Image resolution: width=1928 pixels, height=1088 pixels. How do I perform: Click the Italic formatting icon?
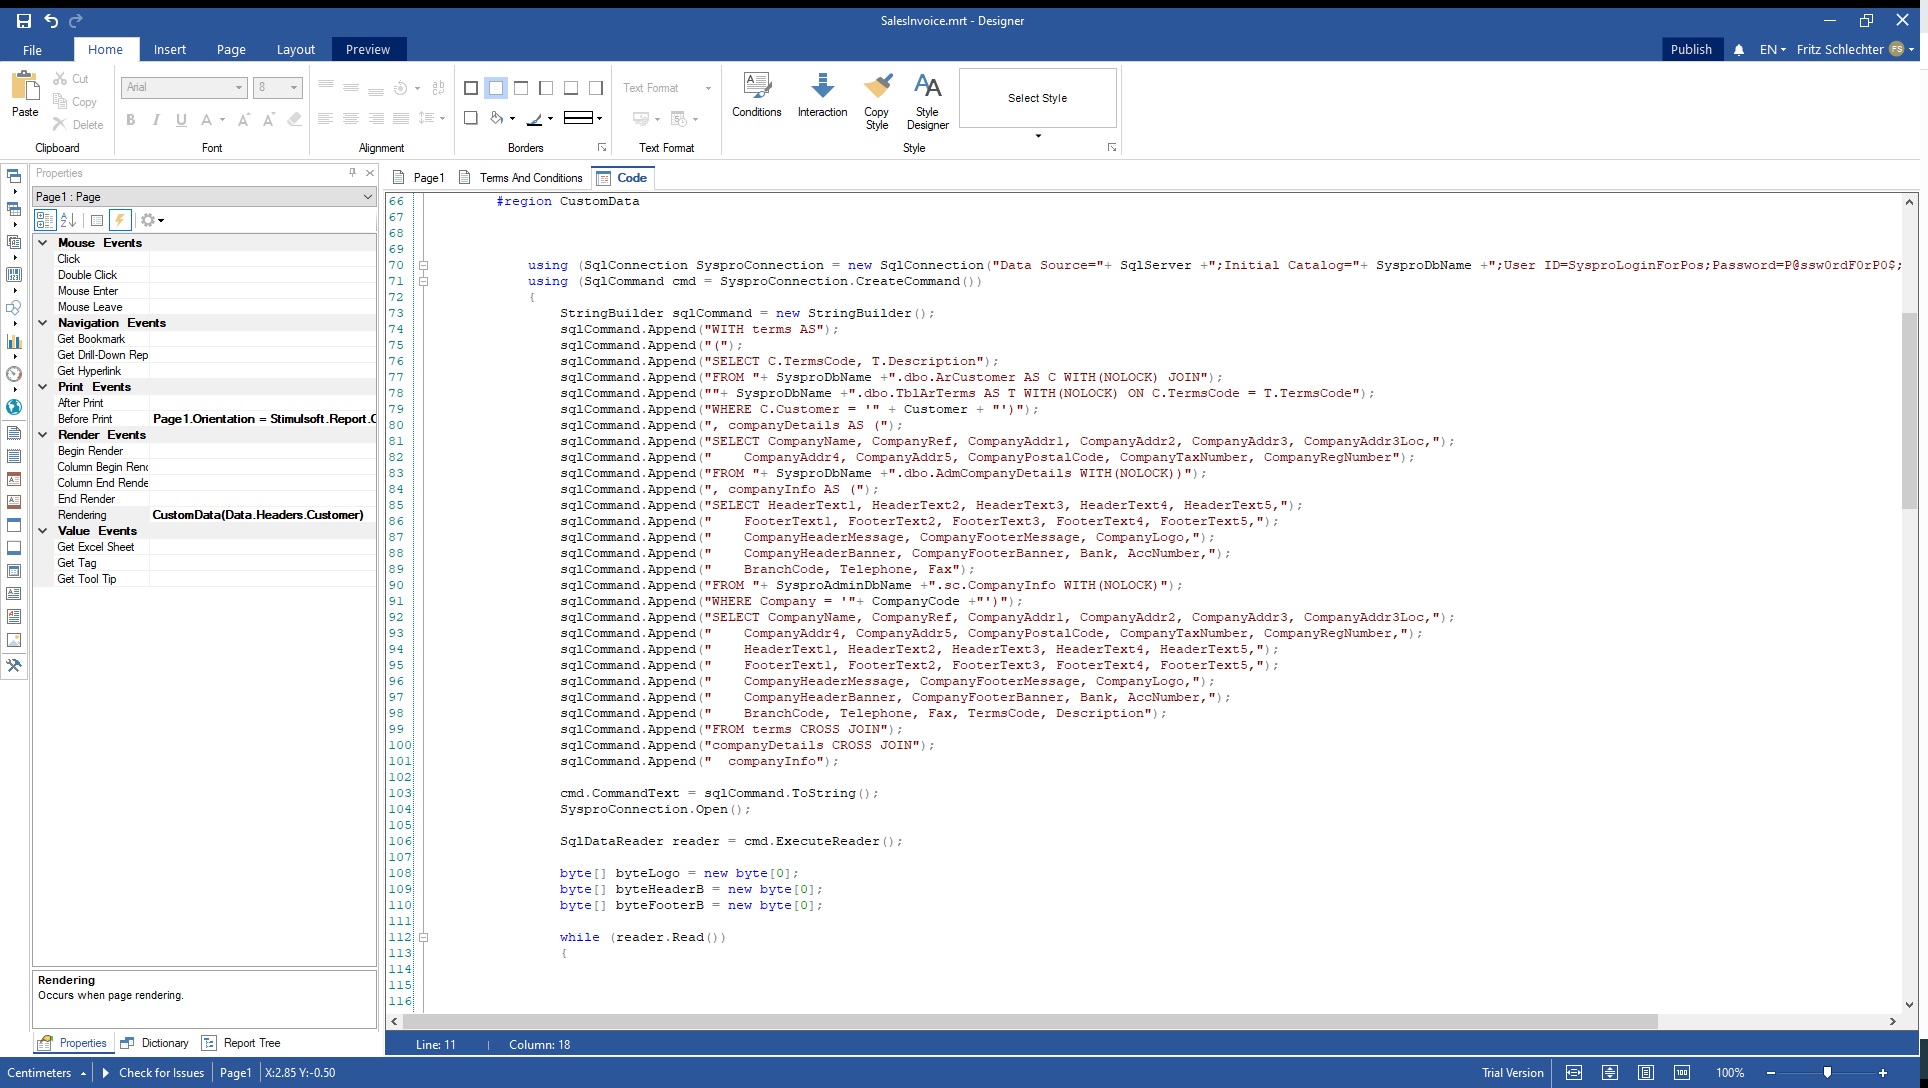[155, 118]
